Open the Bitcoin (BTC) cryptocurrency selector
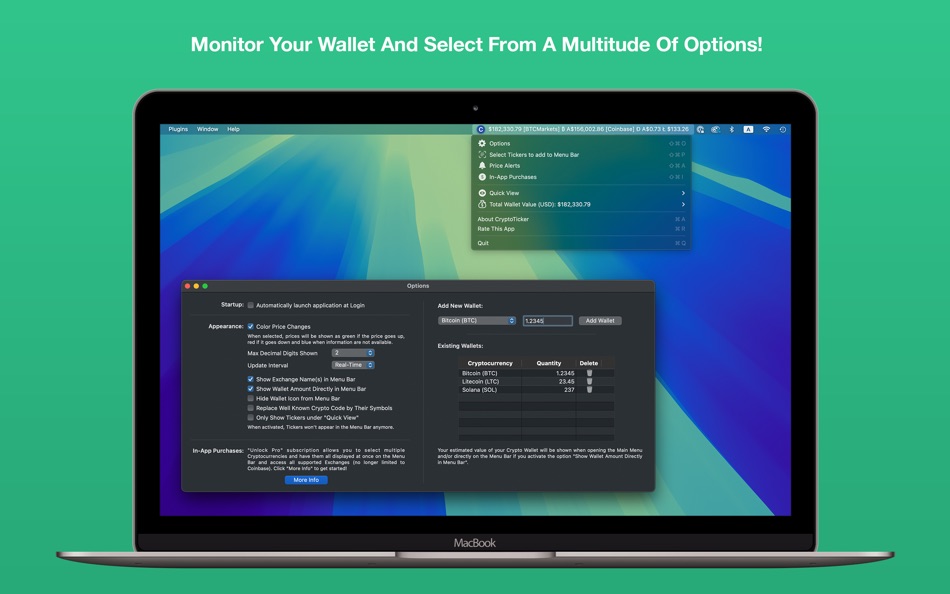Viewport: 950px width, 594px height. pos(477,321)
